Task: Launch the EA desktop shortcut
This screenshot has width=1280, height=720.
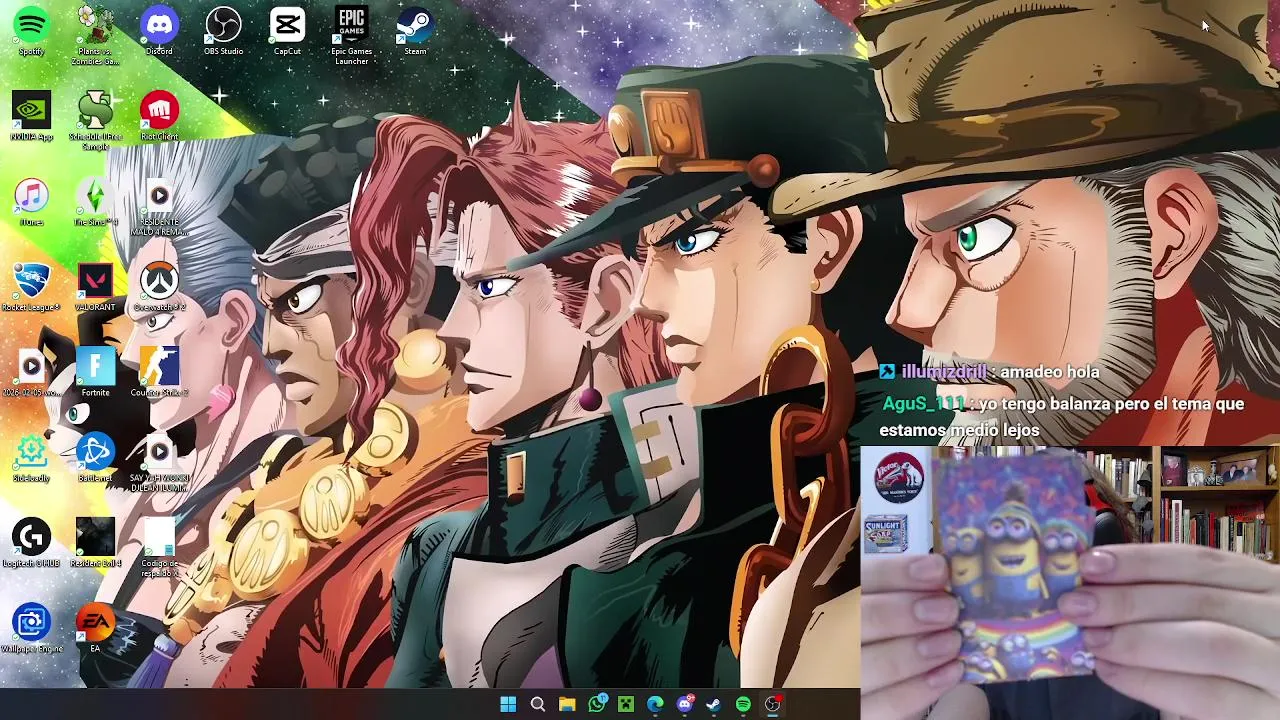Action: [95, 630]
